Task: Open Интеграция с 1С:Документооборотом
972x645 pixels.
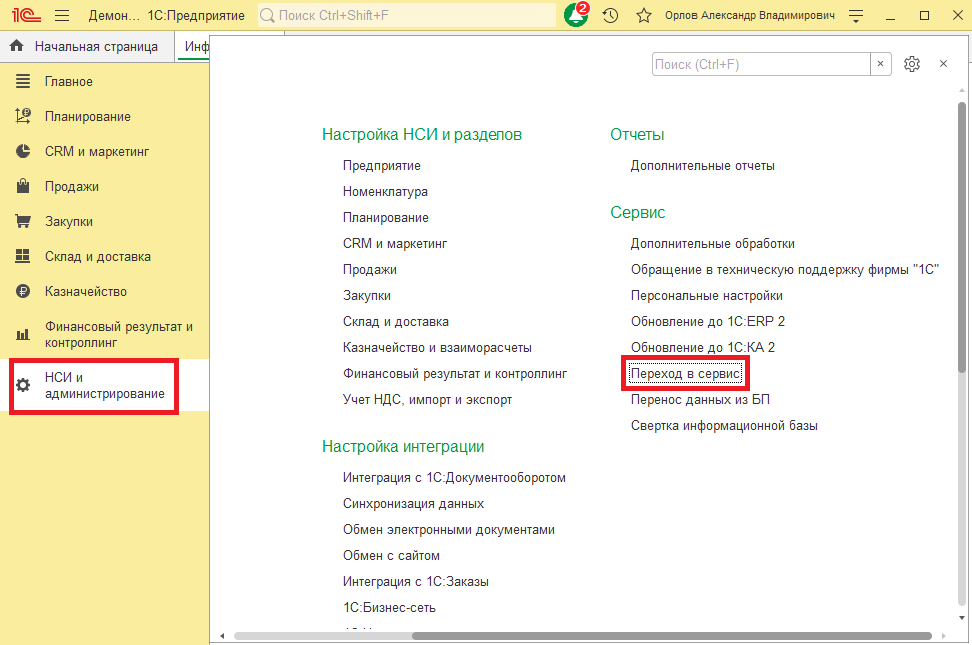Action: tap(454, 478)
